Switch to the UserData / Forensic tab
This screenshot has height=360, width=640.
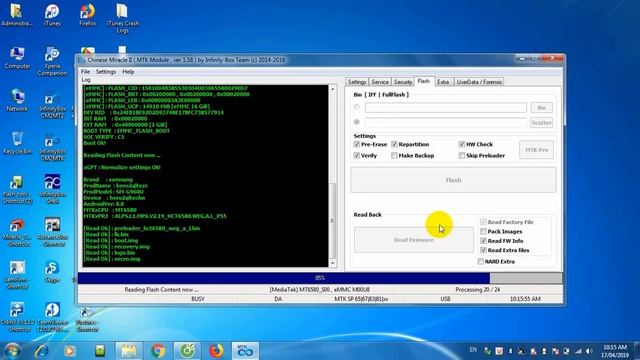click(479, 82)
